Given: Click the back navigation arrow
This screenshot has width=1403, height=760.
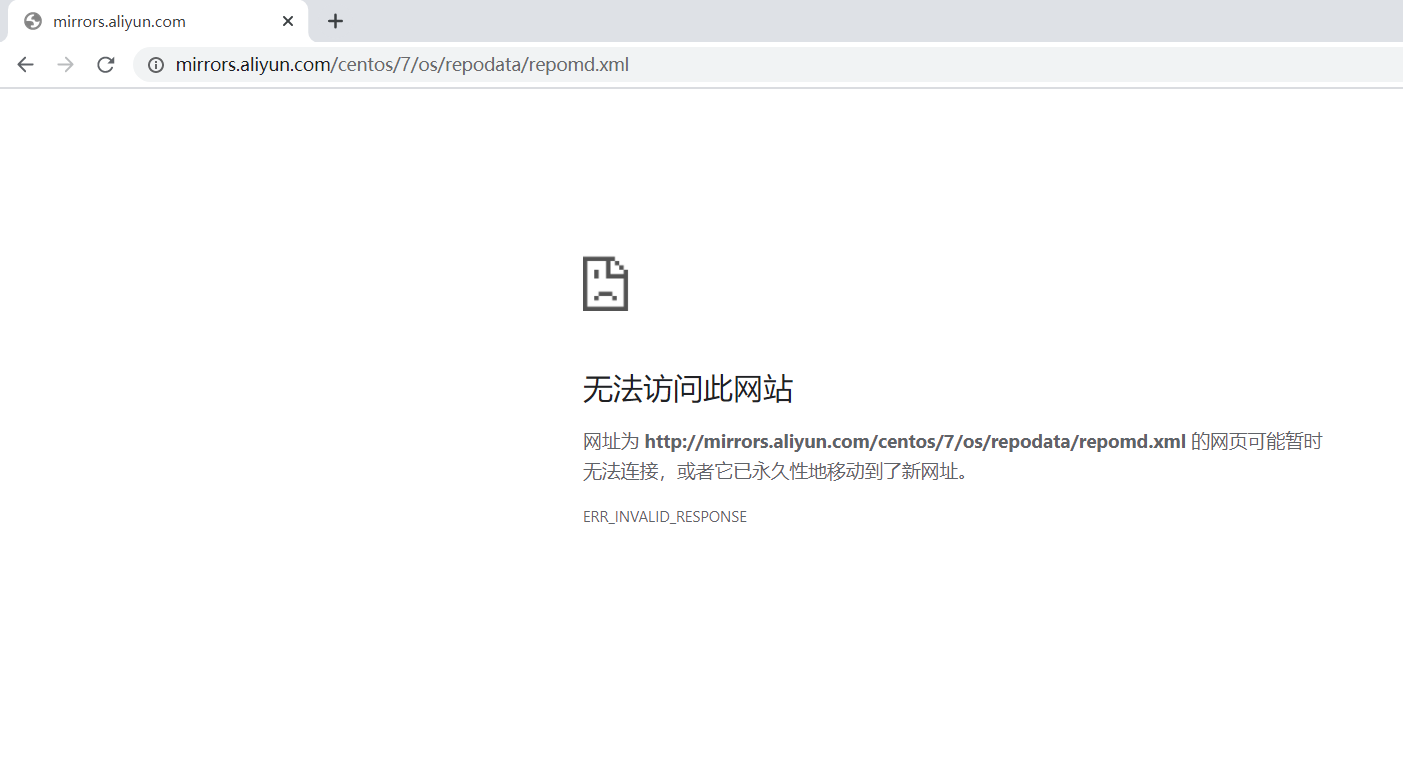Looking at the screenshot, I should tap(24, 64).
